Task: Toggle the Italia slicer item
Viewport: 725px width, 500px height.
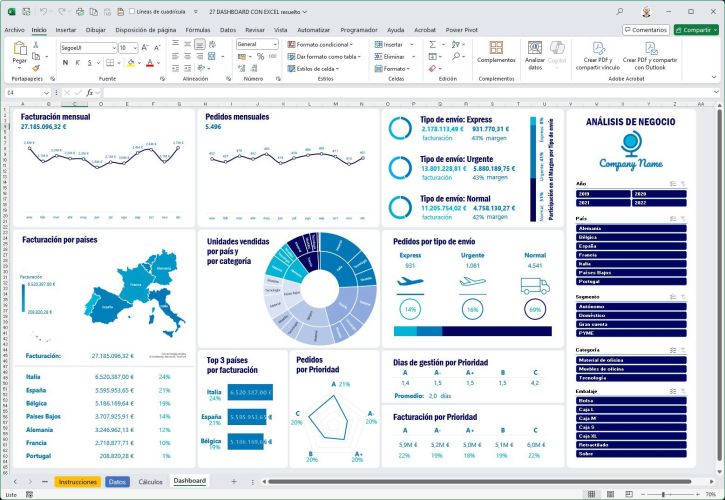Action: coord(631,264)
